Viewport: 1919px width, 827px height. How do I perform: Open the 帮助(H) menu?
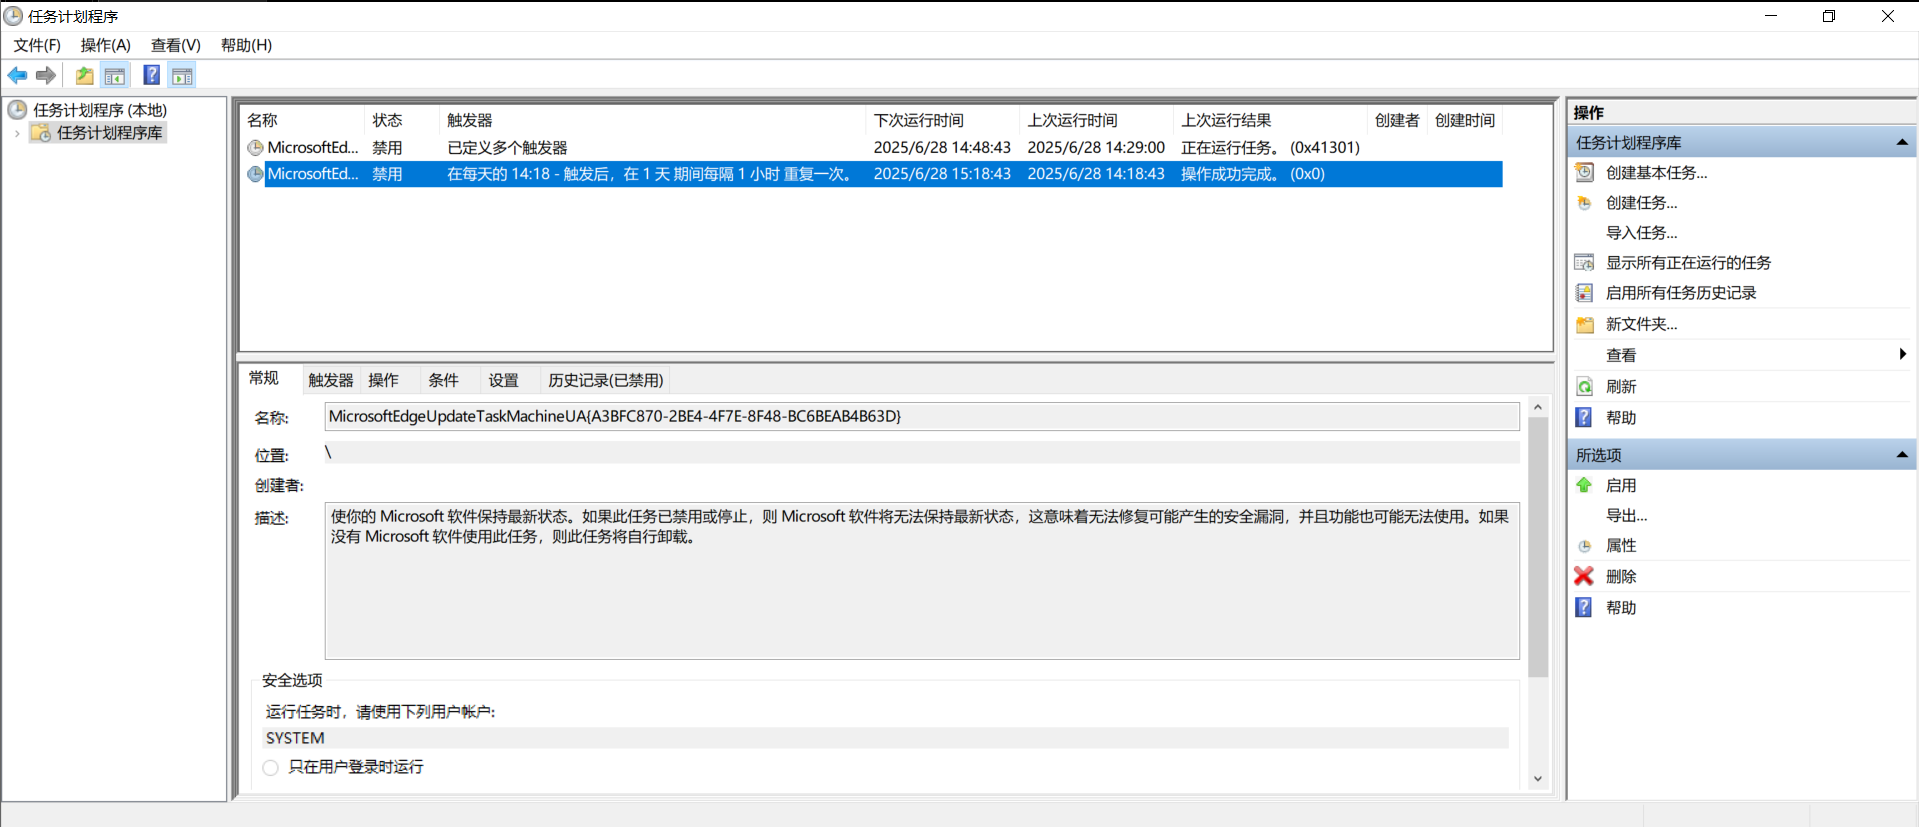(246, 45)
